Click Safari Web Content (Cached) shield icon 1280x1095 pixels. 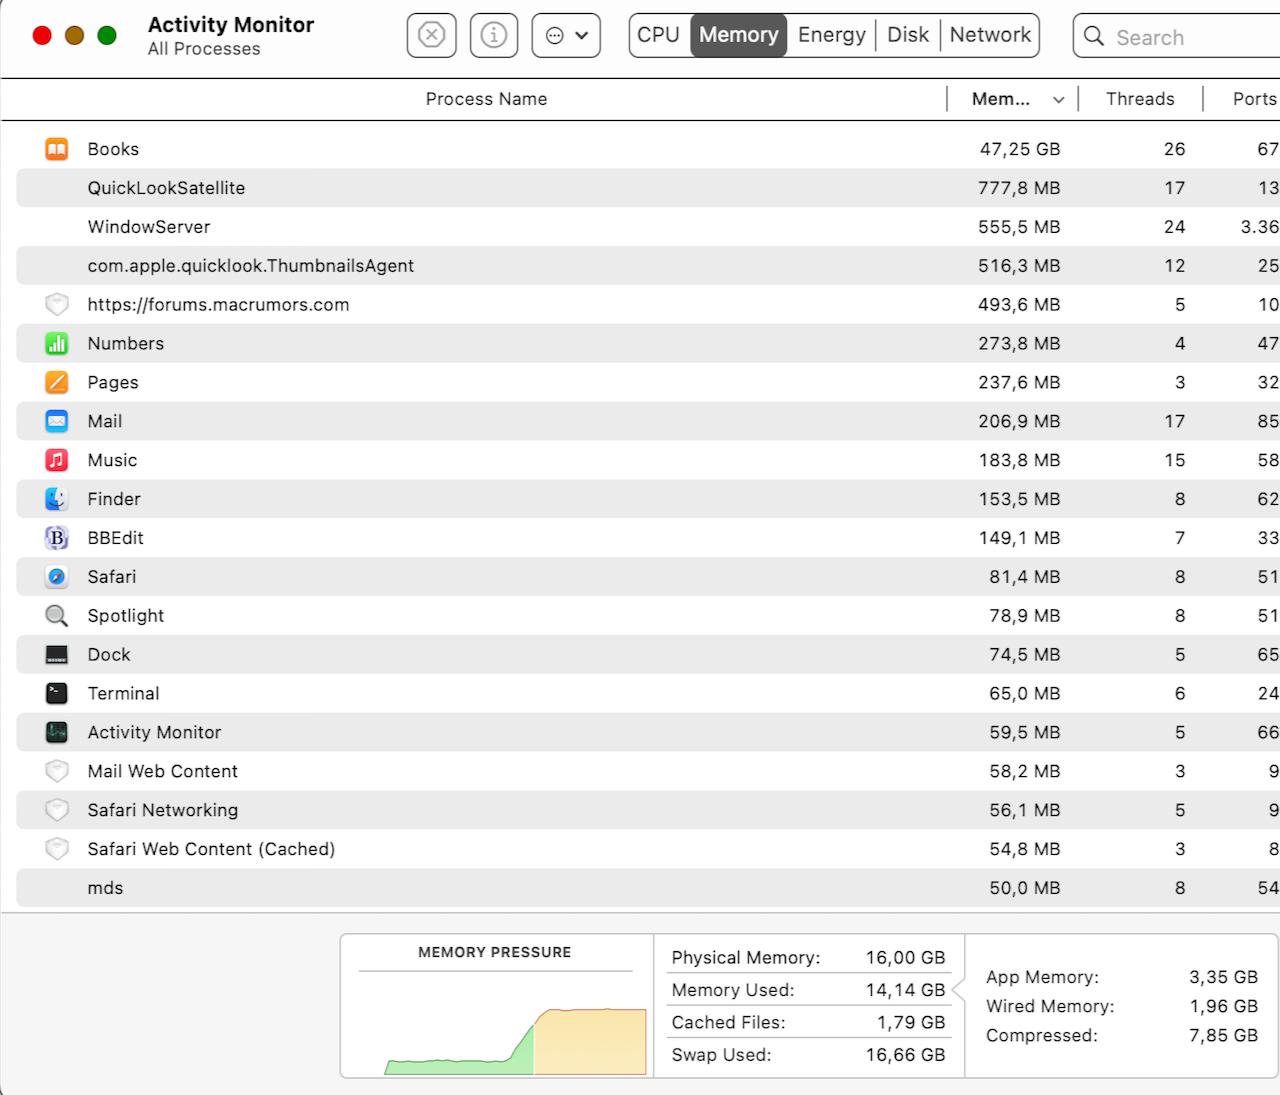57,849
